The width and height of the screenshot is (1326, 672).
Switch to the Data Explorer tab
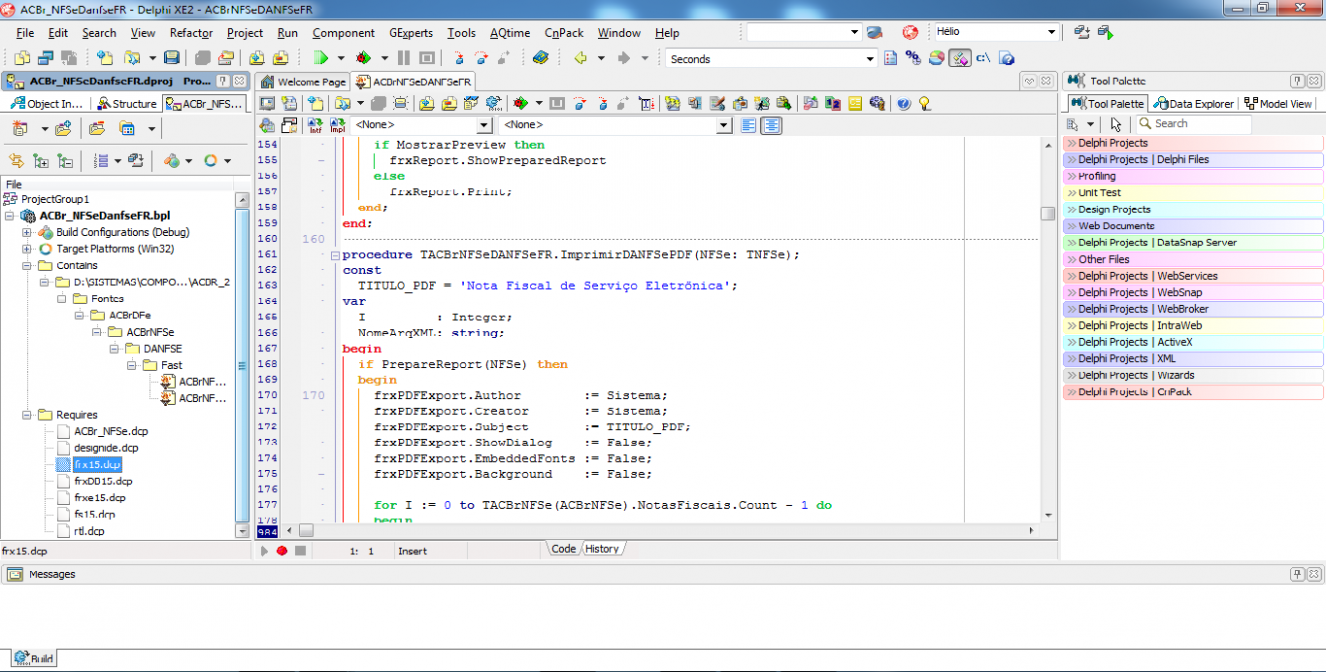(1194, 103)
